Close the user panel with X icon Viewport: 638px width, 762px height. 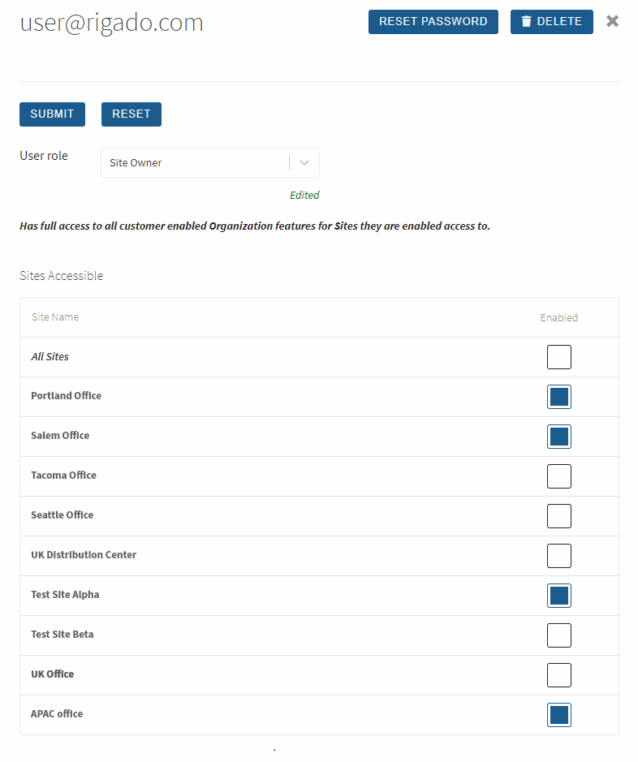[612, 21]
